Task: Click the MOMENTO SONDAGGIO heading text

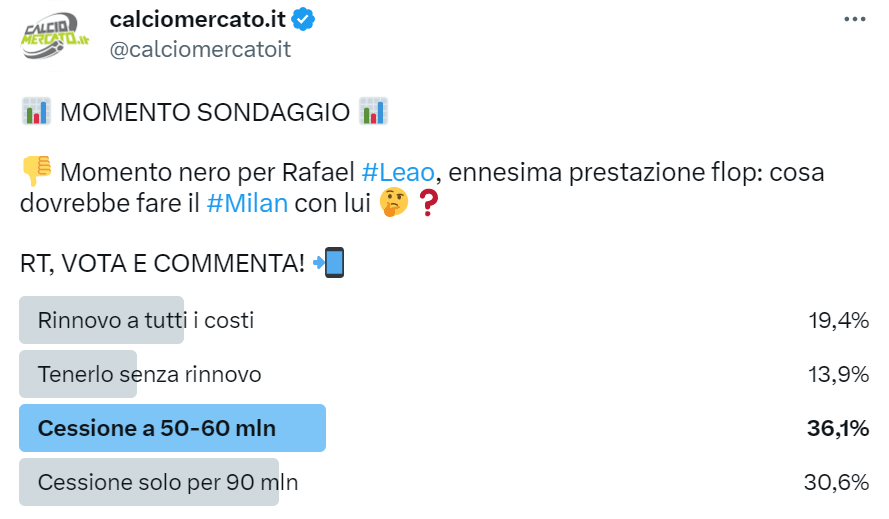Action: point(204,112)
